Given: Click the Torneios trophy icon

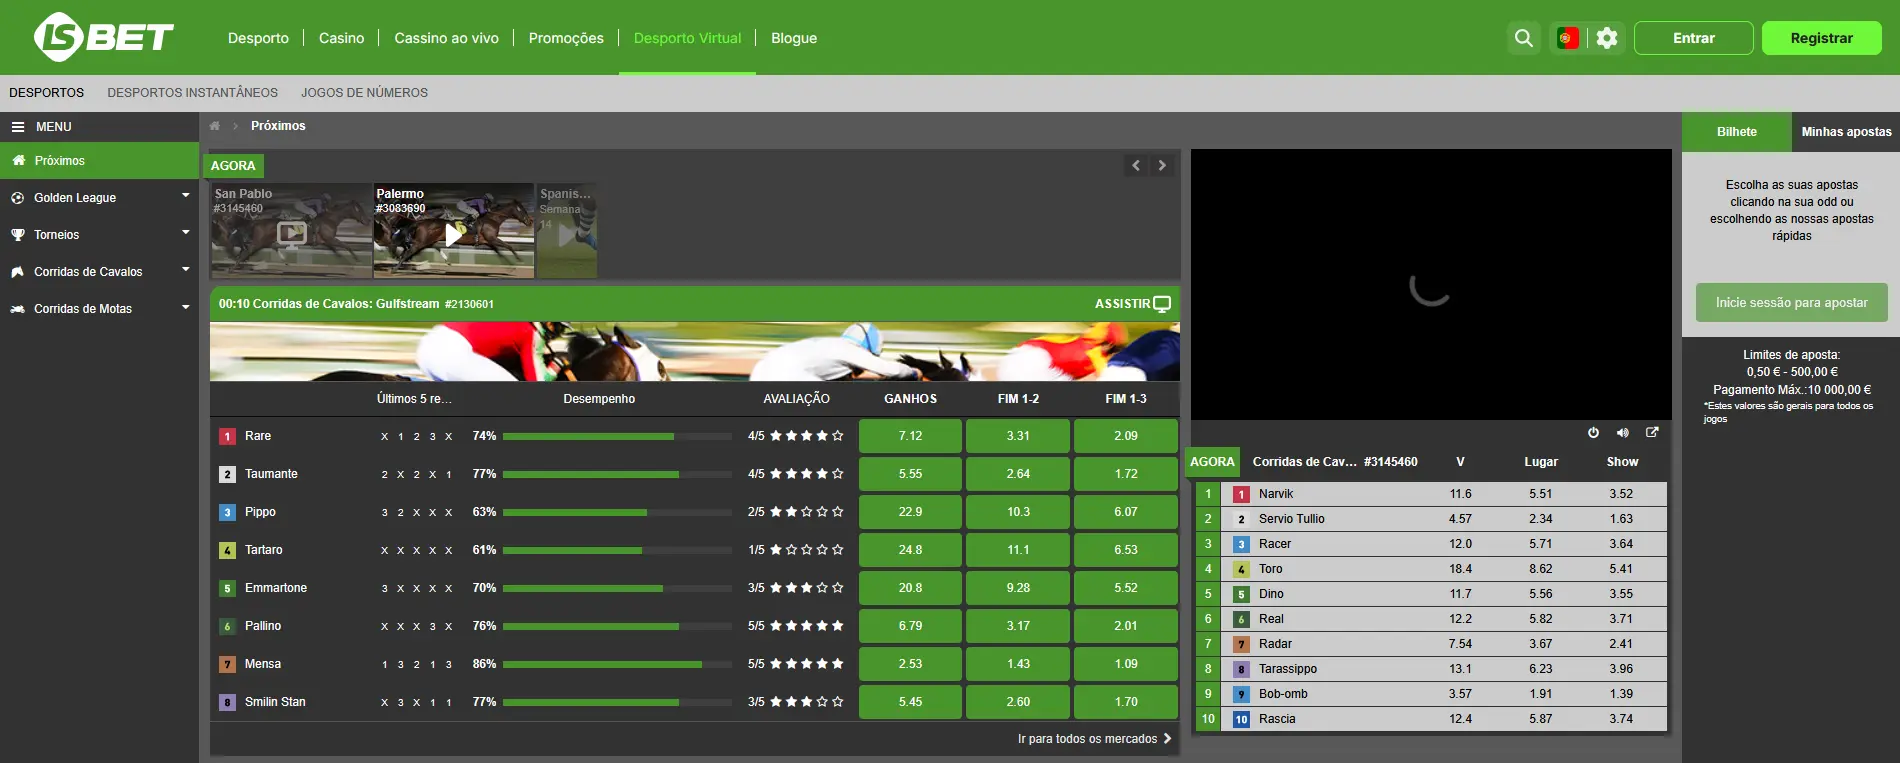Looking at the screenshot, I should pos(18,235).
